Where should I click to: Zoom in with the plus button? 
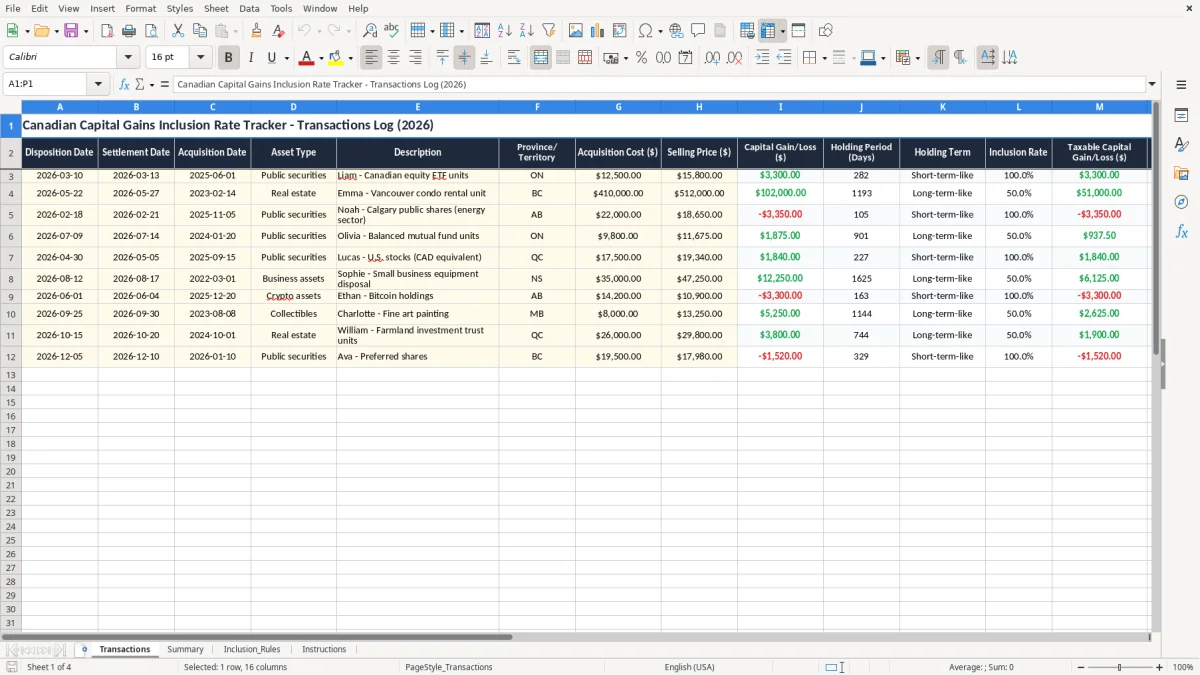tap(1160, 667)
